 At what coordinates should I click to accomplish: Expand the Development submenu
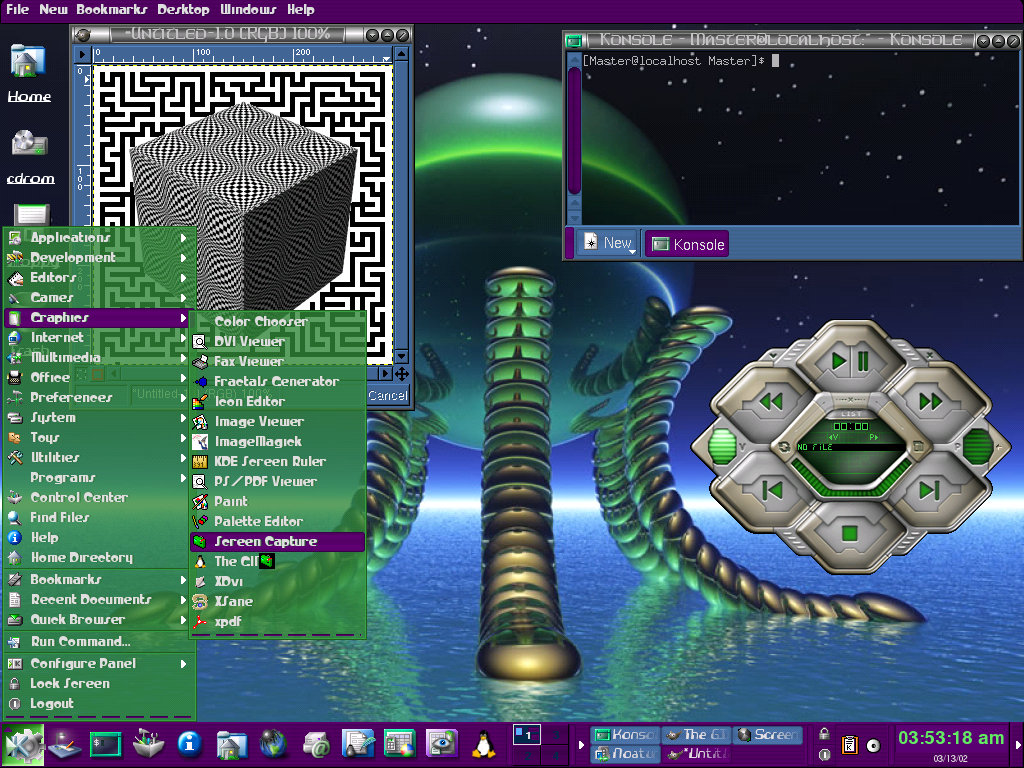tap(98, 257)
